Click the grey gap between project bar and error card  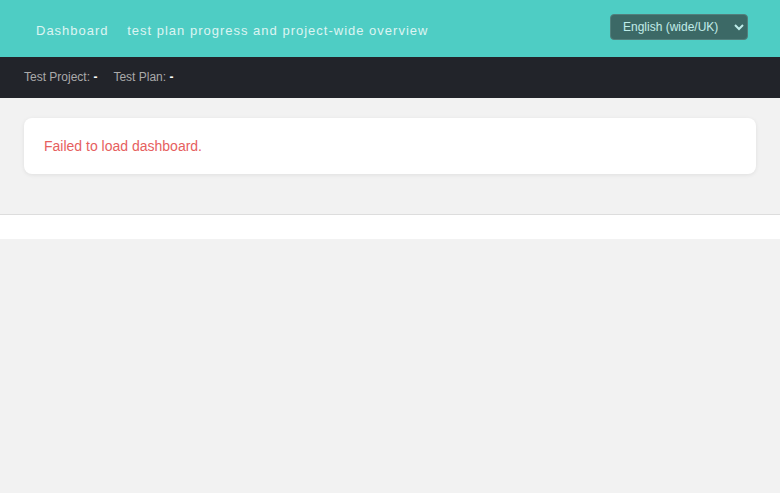point(390,108)
